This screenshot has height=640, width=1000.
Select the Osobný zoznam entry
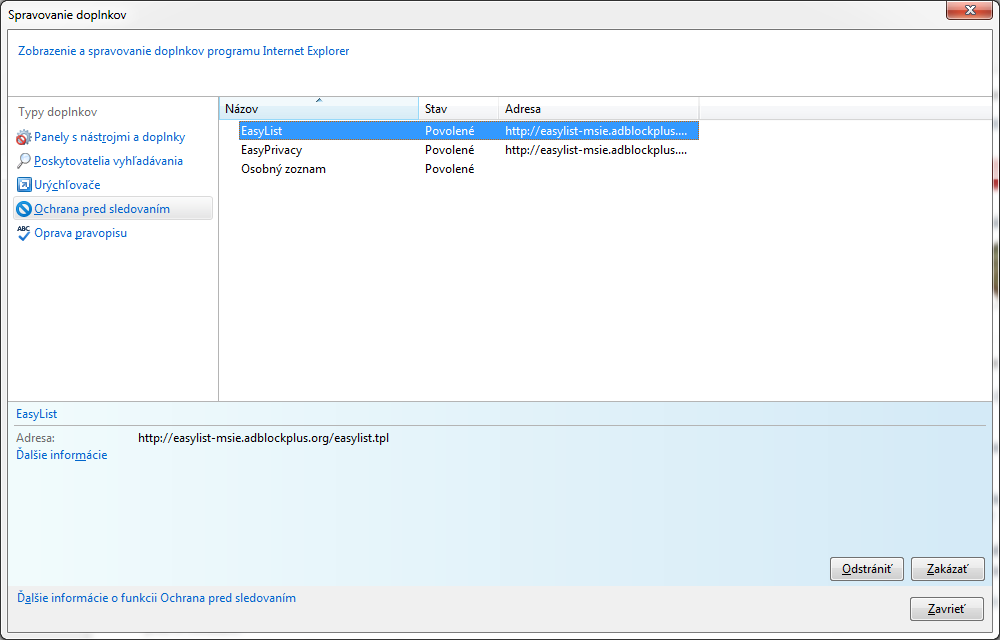pos(283,169)
